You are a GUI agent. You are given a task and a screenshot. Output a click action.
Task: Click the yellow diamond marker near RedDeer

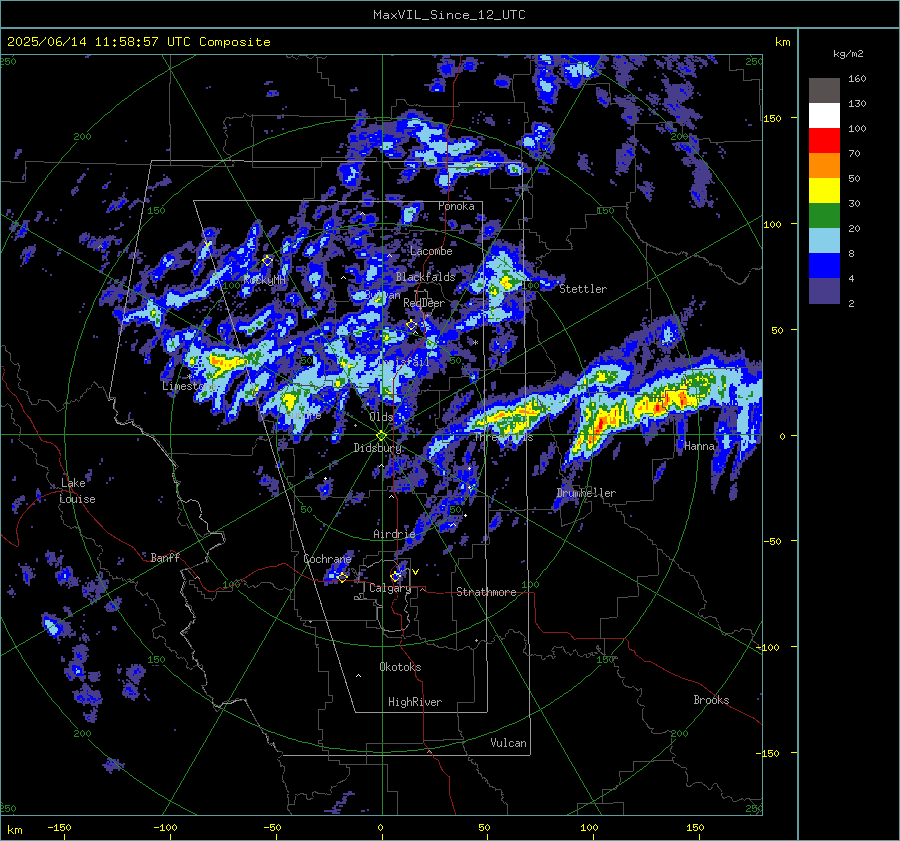411,325
